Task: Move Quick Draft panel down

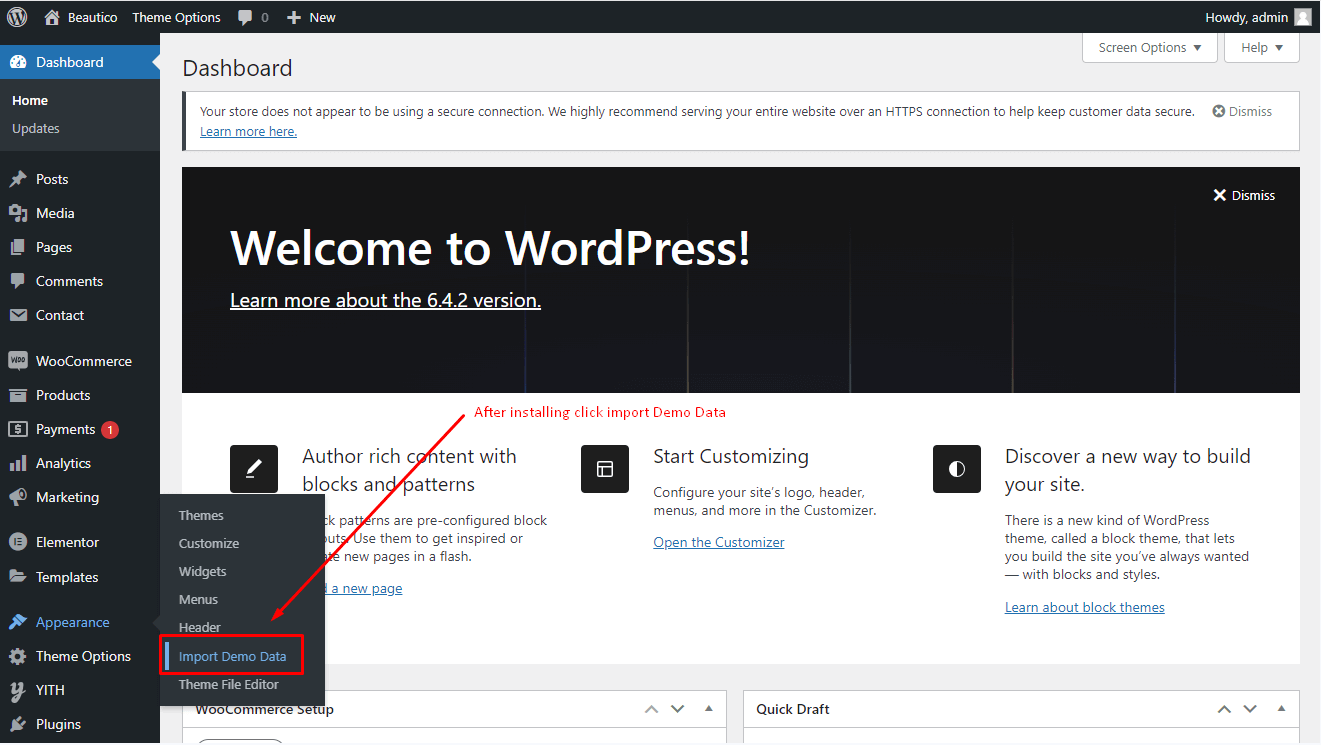Action: (1250, 709)
